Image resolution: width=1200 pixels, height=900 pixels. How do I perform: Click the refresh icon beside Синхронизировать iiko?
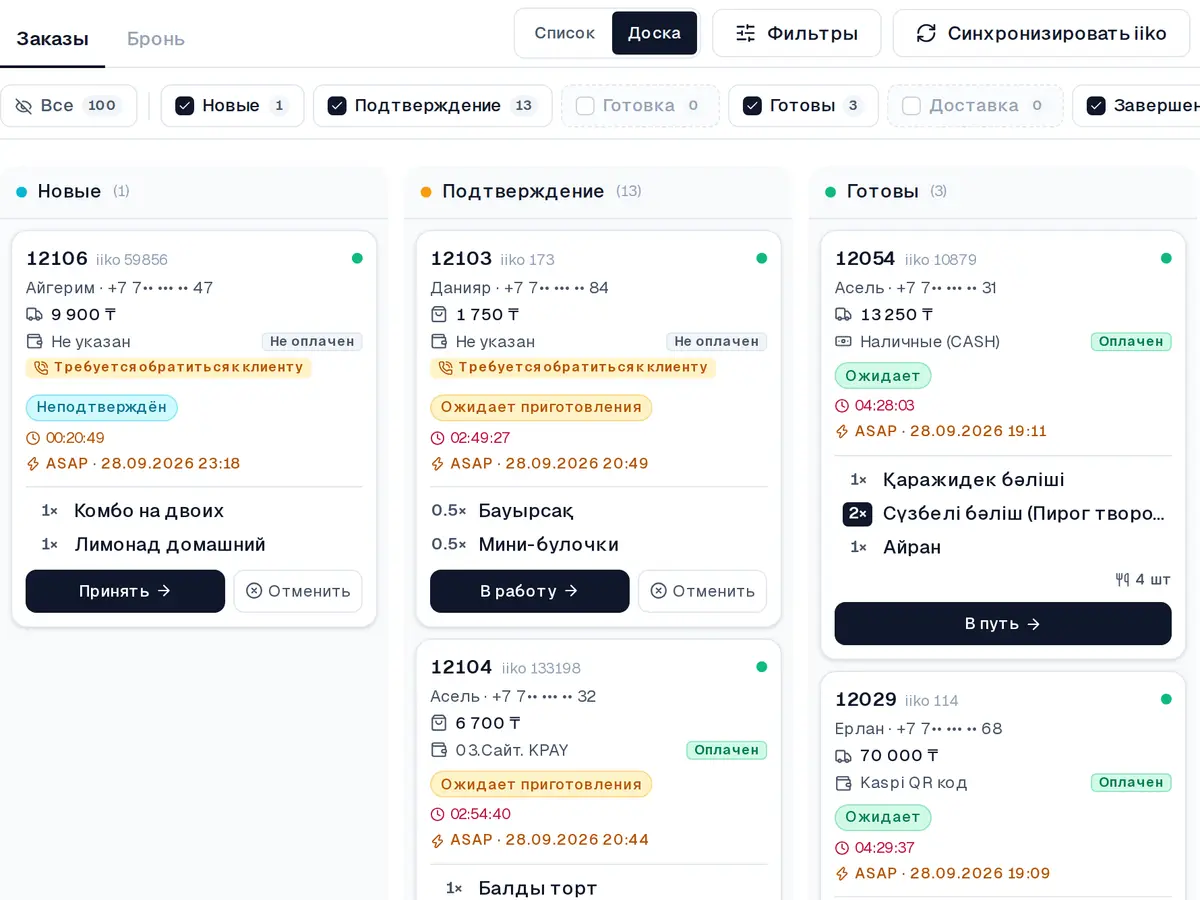point(926,33)
